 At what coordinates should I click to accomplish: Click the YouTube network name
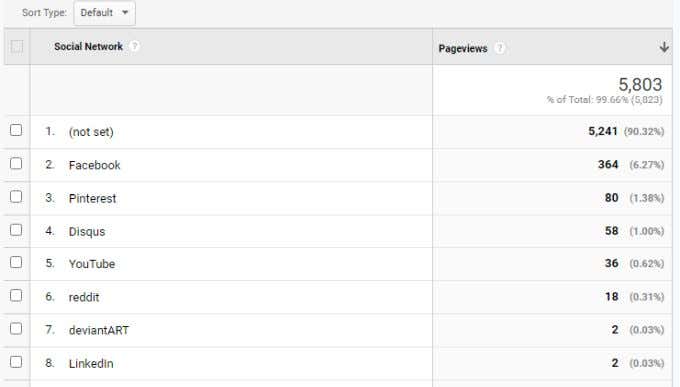[x=92, y=264]
